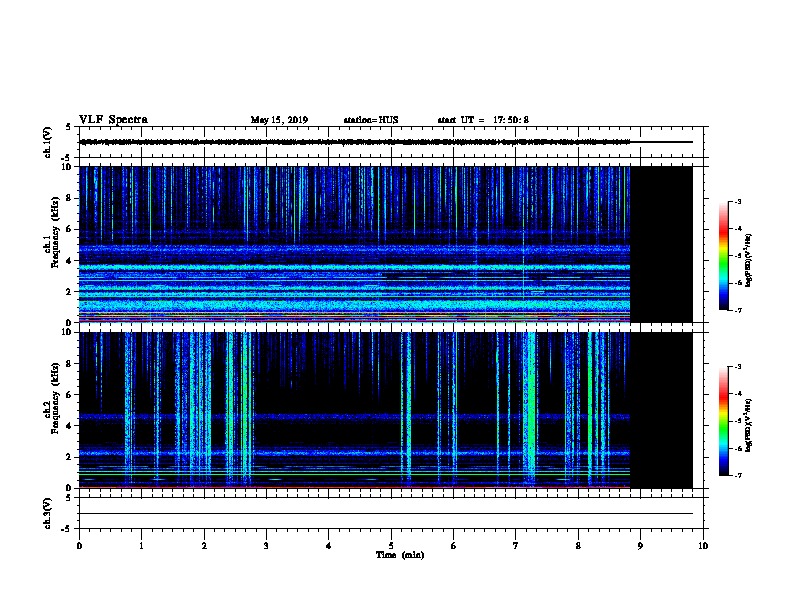Click the ch.2 spectrogram color scale bar

(x=724, y=421)
